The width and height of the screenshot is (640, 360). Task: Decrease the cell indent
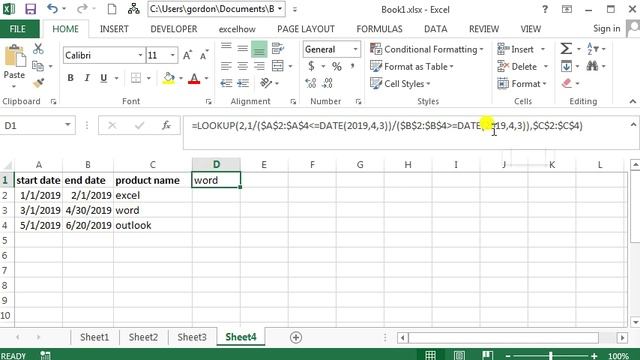pos(226,83)
